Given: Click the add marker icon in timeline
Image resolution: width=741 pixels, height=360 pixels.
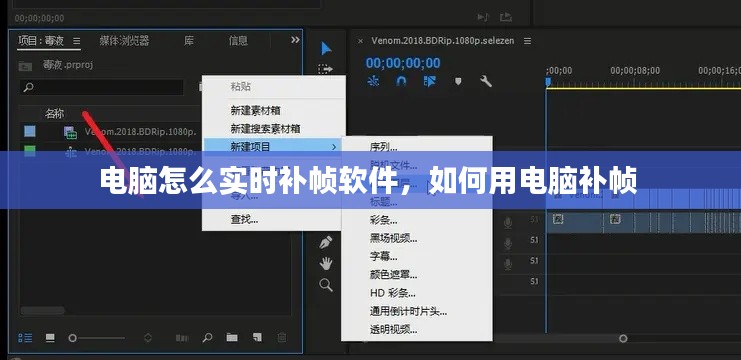Looking at the screenshot, I should [457, 82].
